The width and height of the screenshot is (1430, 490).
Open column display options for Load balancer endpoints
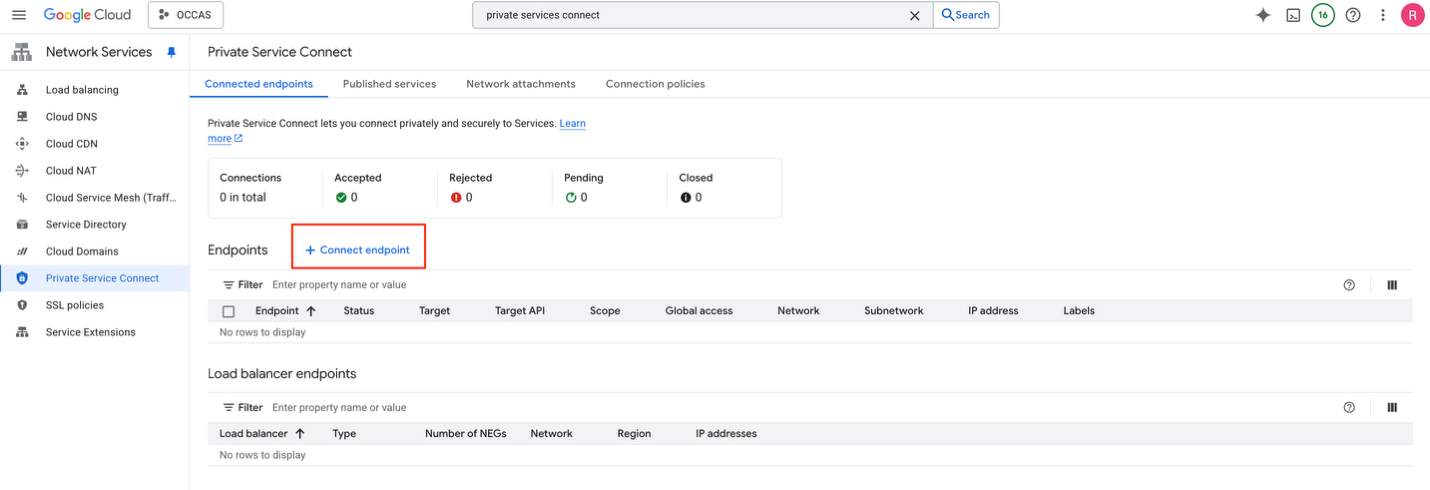pyautogui.click(x=1392, y=407)
